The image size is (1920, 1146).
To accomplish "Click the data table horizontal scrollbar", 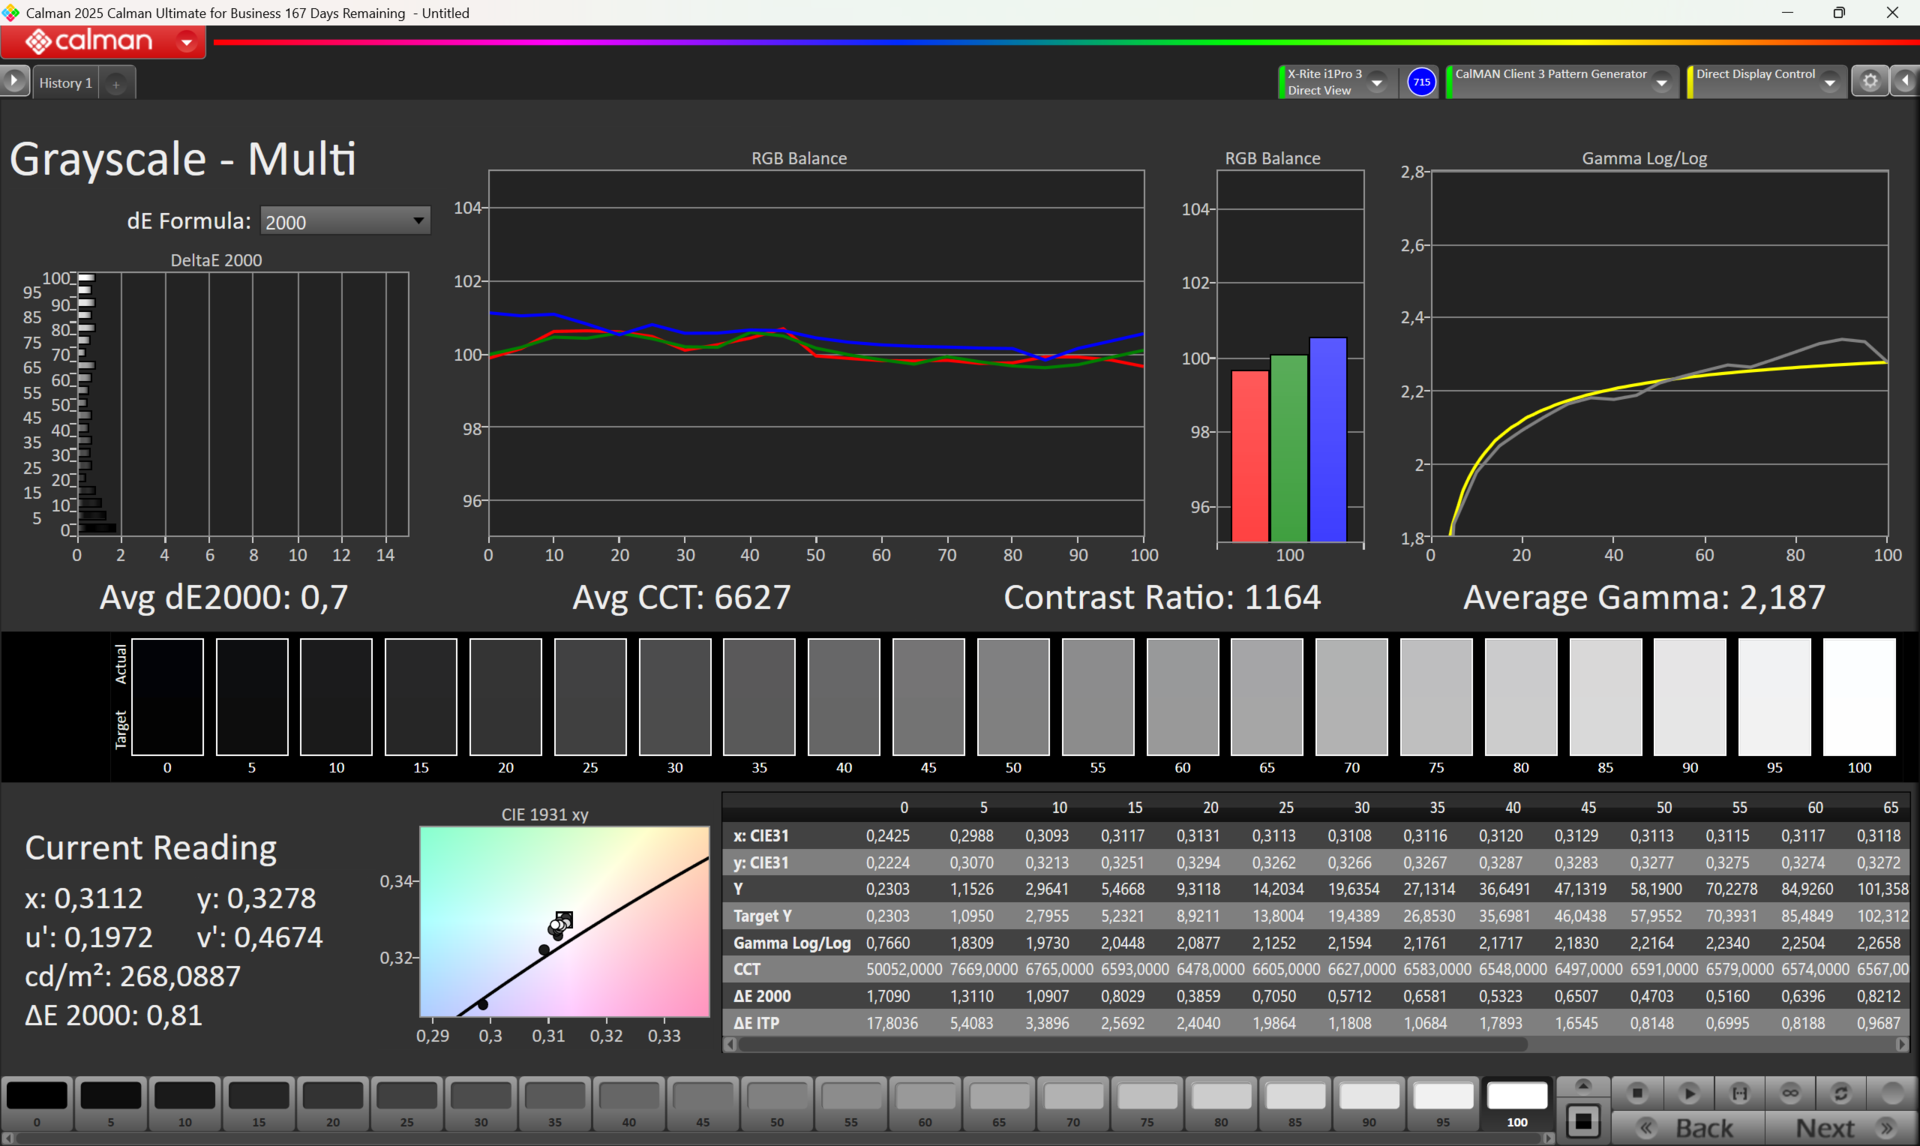I will tap(1130, 1044).
